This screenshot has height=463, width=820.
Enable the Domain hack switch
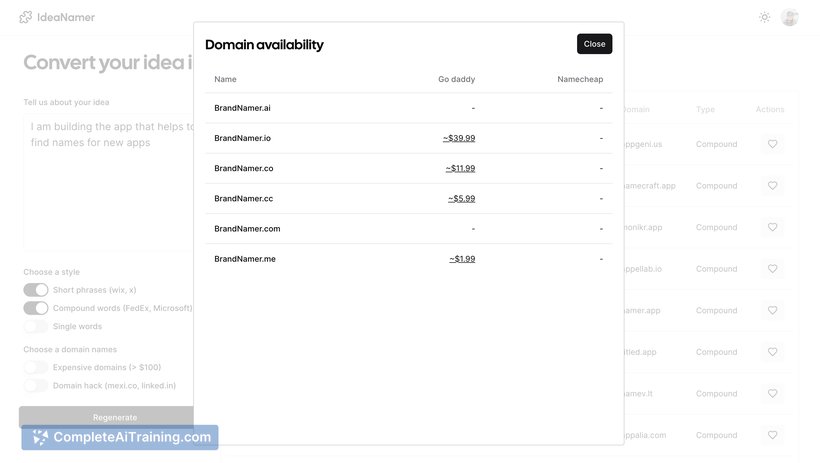[x=36, y=386]
